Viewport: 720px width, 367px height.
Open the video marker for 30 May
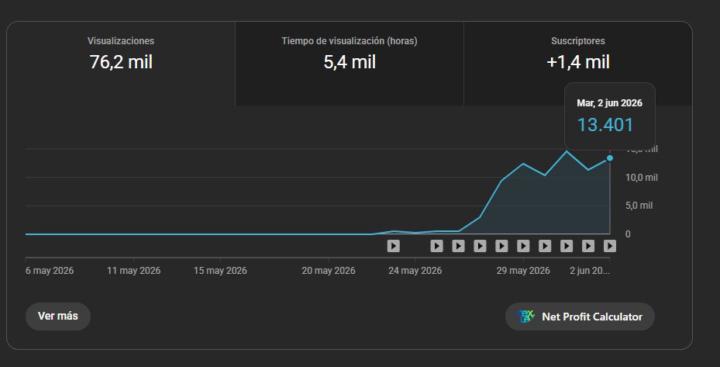545,246
